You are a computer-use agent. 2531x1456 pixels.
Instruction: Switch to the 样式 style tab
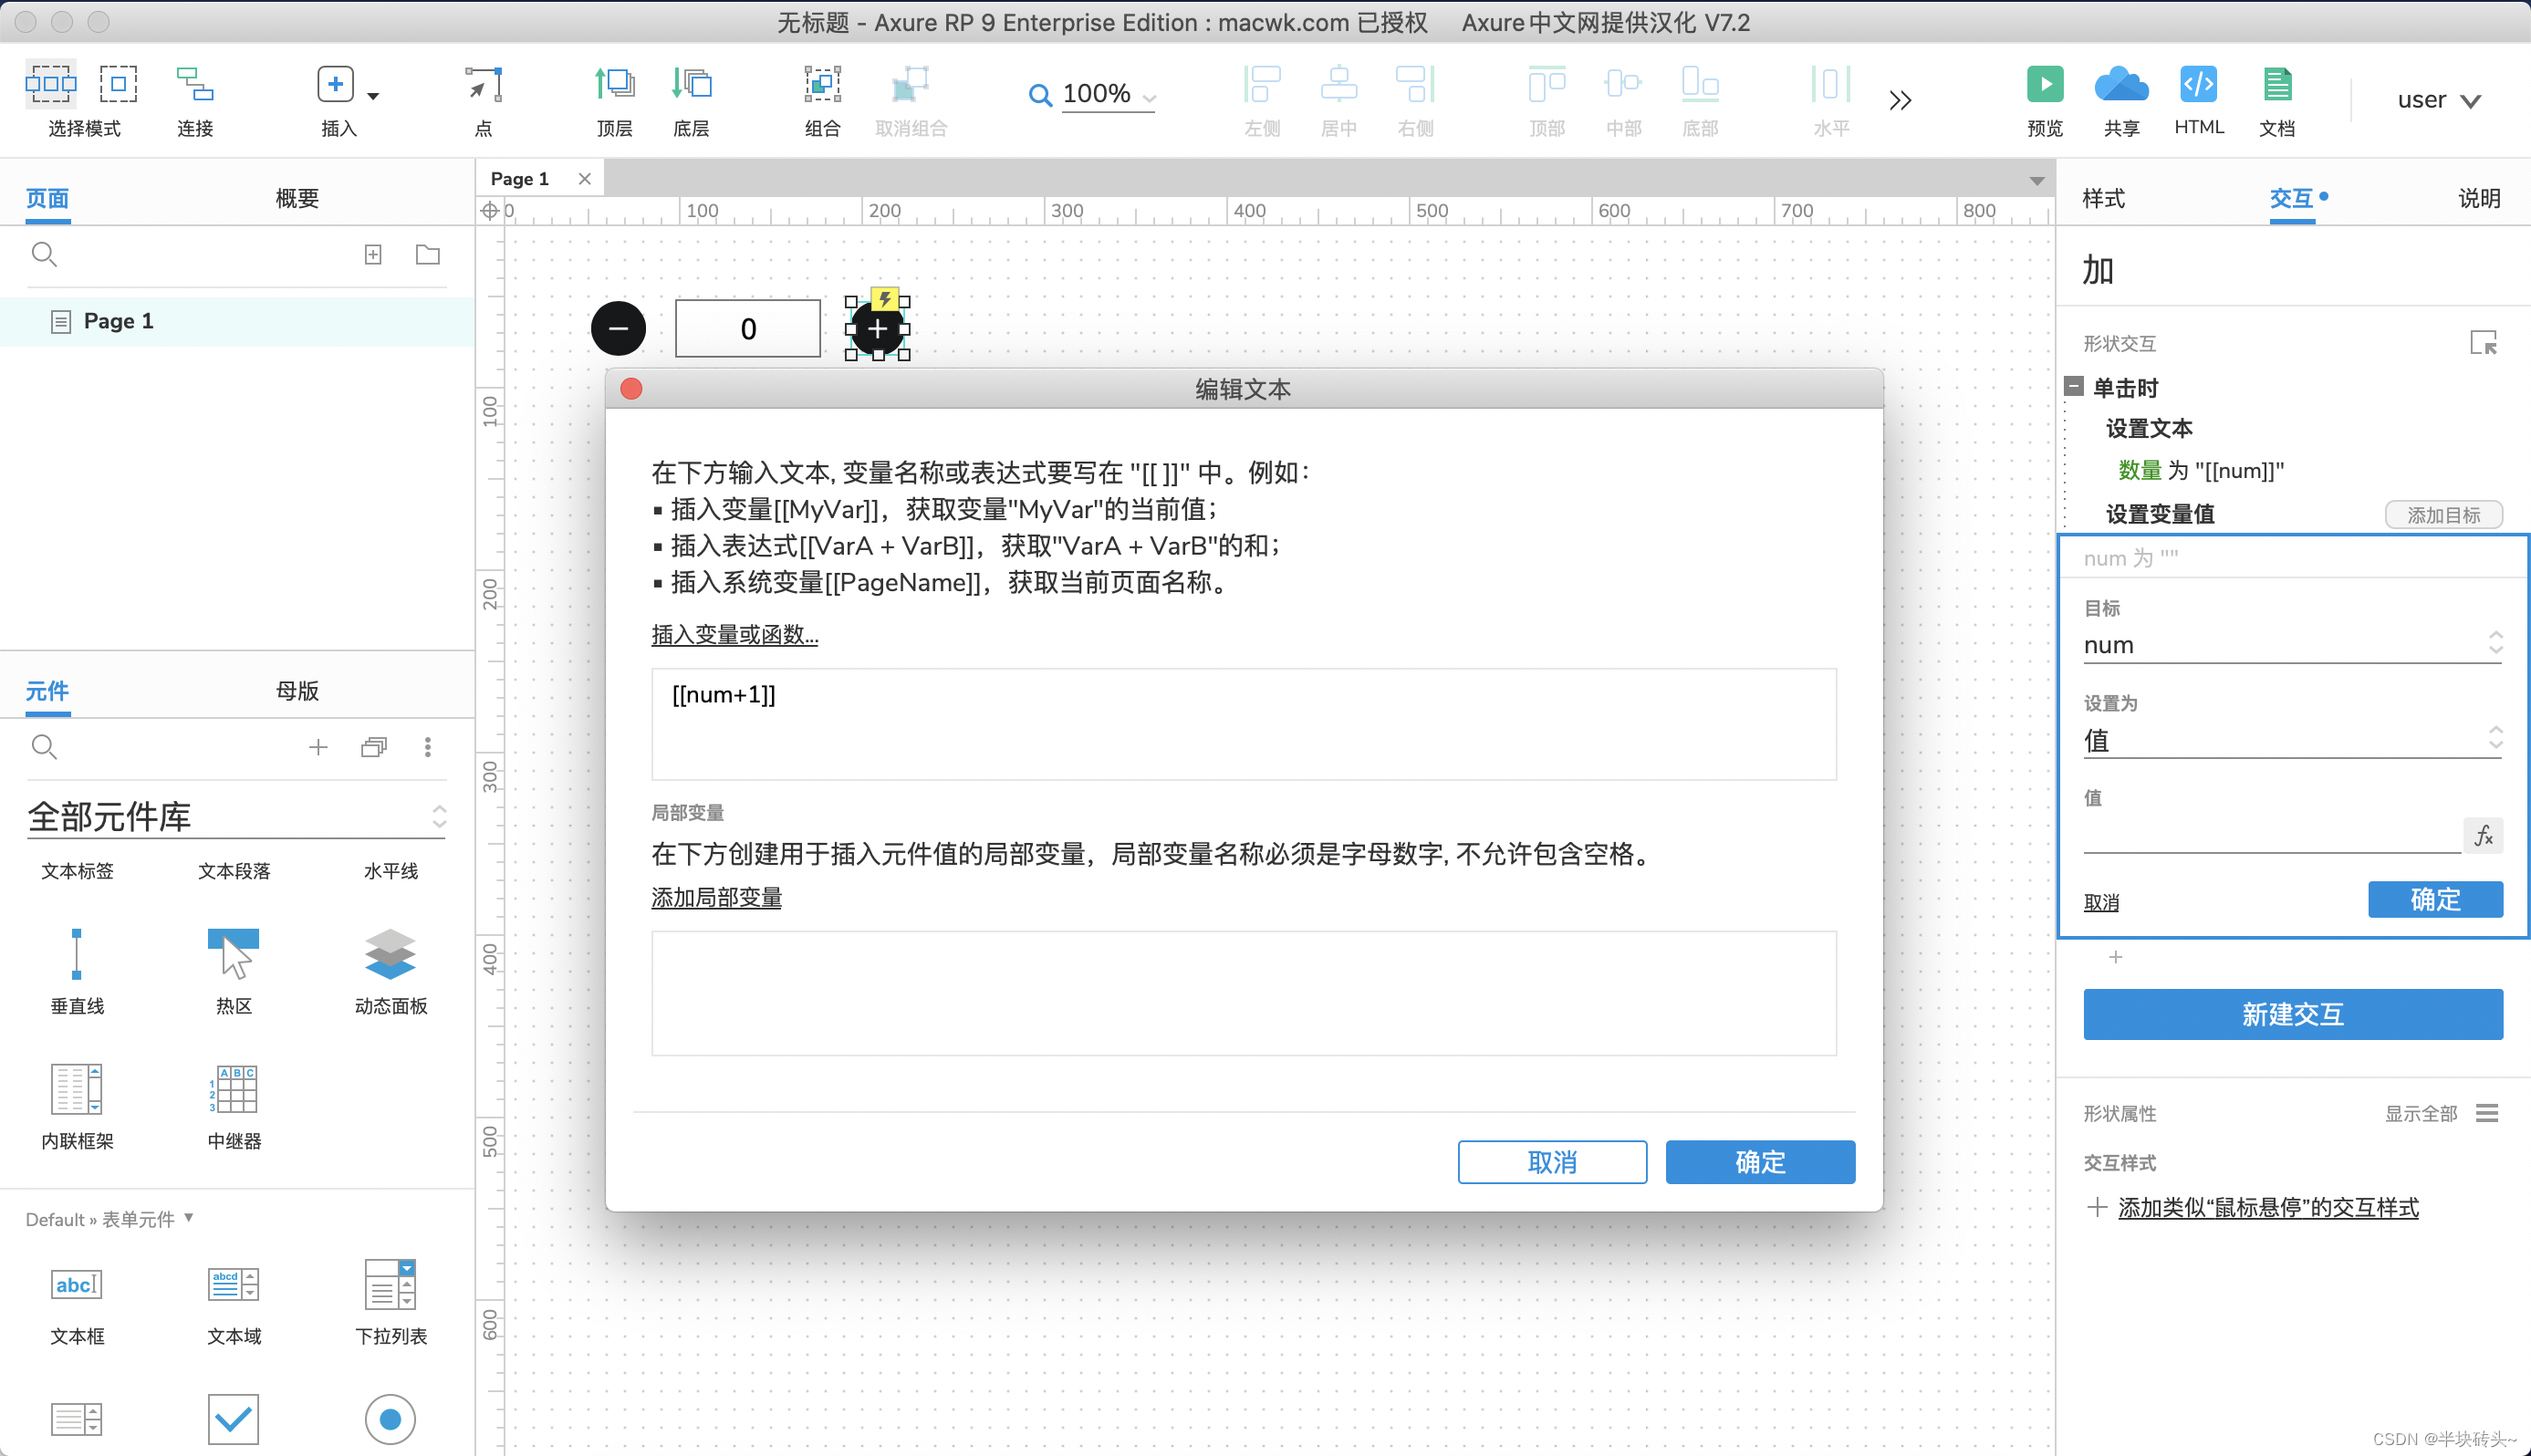tap(2103, 198)
